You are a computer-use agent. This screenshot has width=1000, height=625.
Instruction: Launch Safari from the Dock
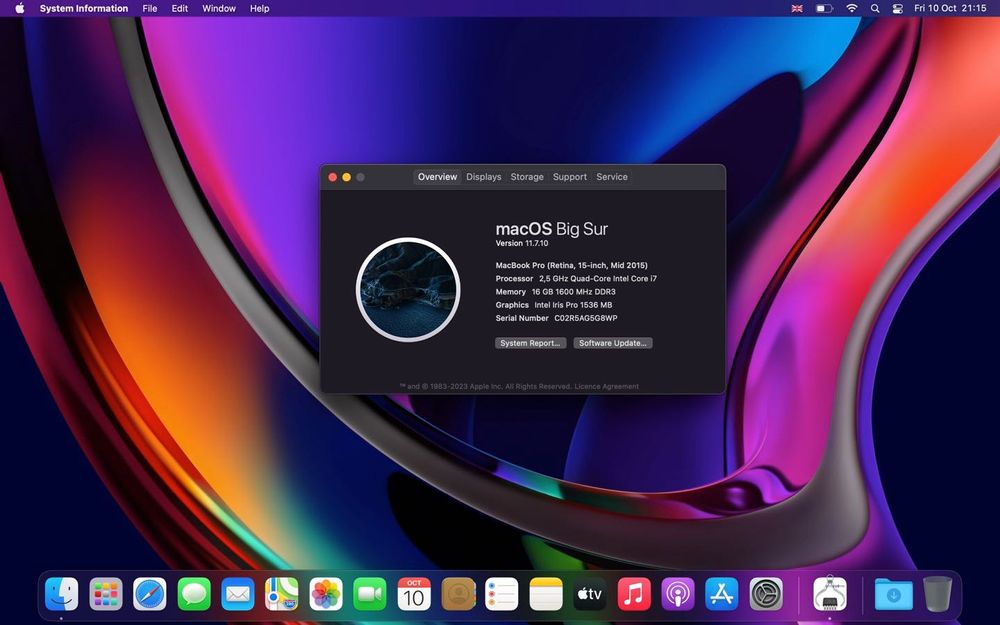click(150, 594)
